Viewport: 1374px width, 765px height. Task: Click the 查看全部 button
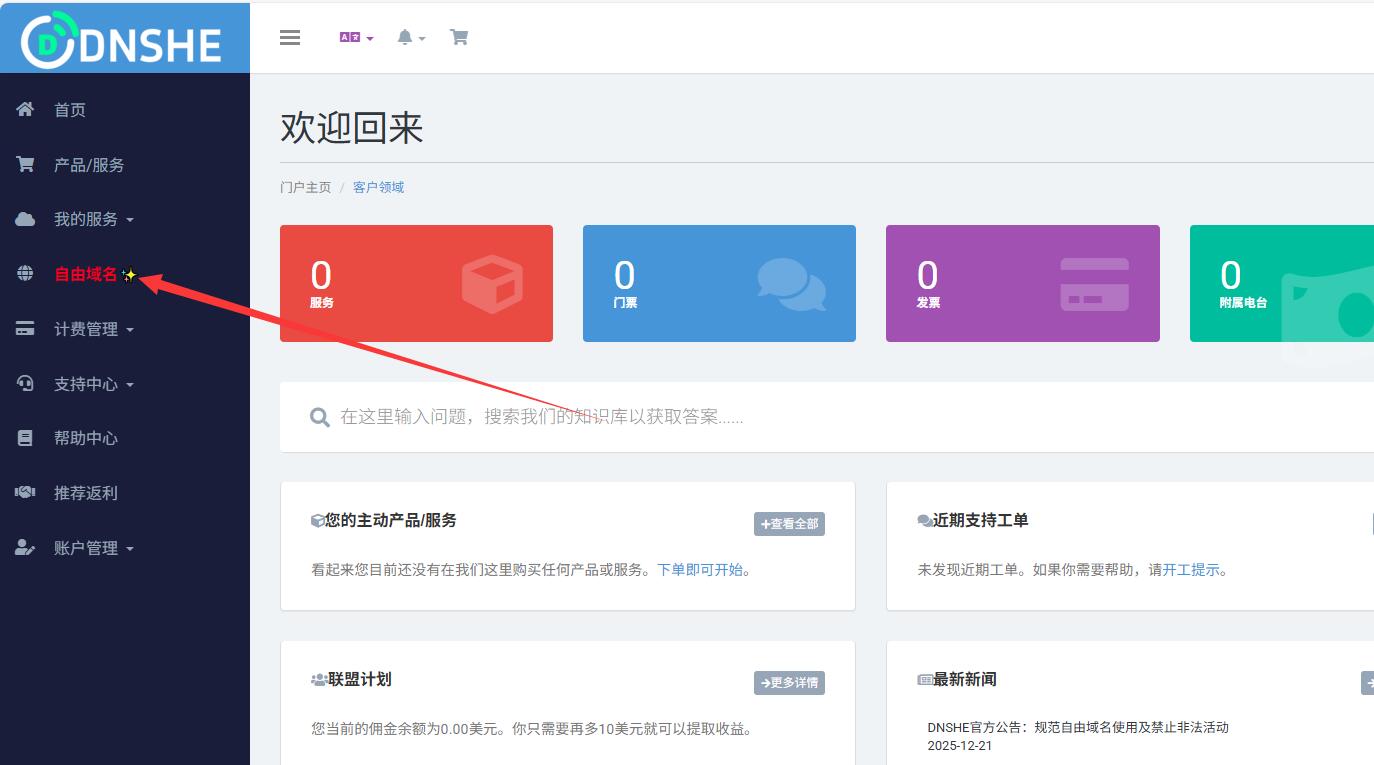[x=789, y=523]
